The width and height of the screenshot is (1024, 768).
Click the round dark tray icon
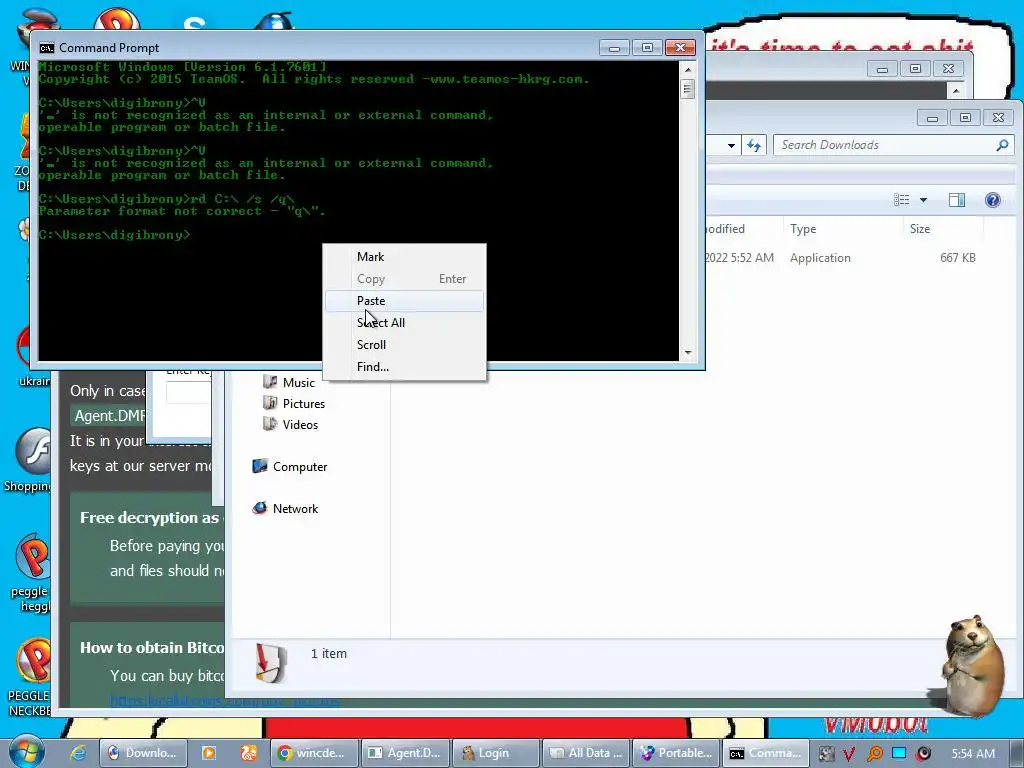click(x=923, y=754)
